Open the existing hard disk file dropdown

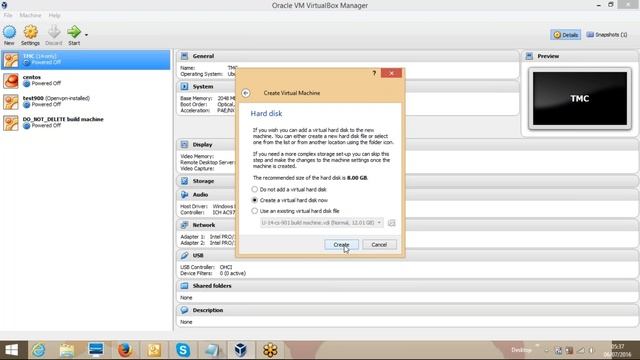pyautogui.click(x=322, y=223)
